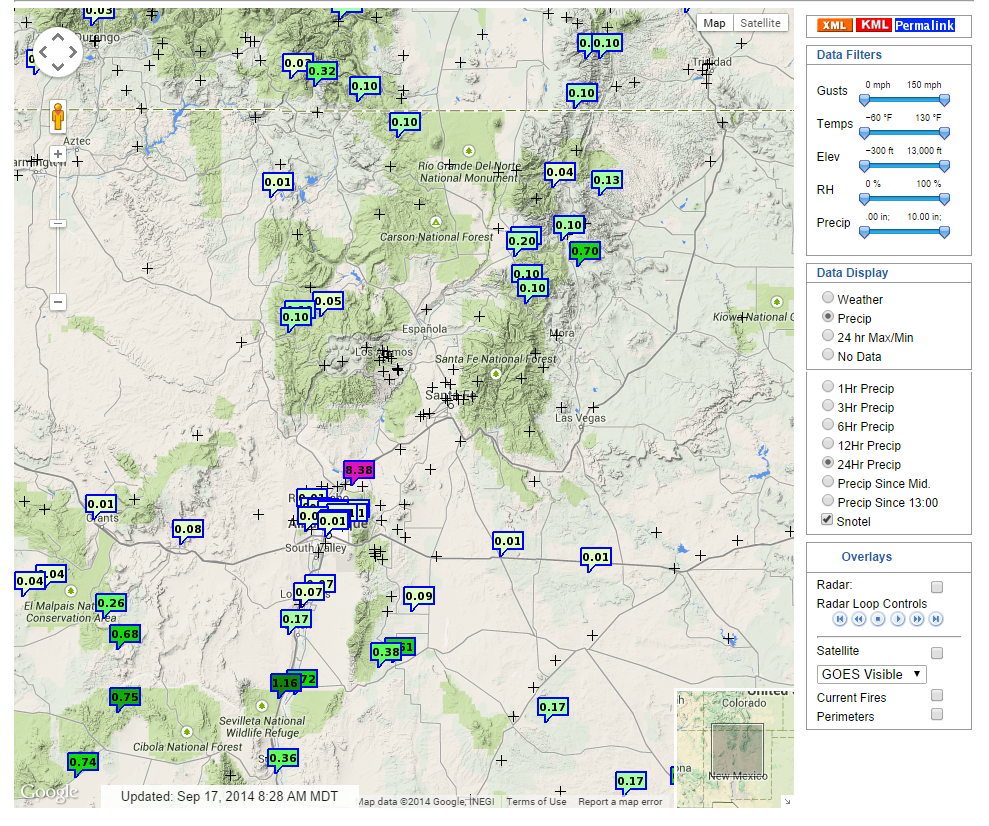
Task: Open the GOES Visible satellite dropdown
Action: click(x=870, y=674)
